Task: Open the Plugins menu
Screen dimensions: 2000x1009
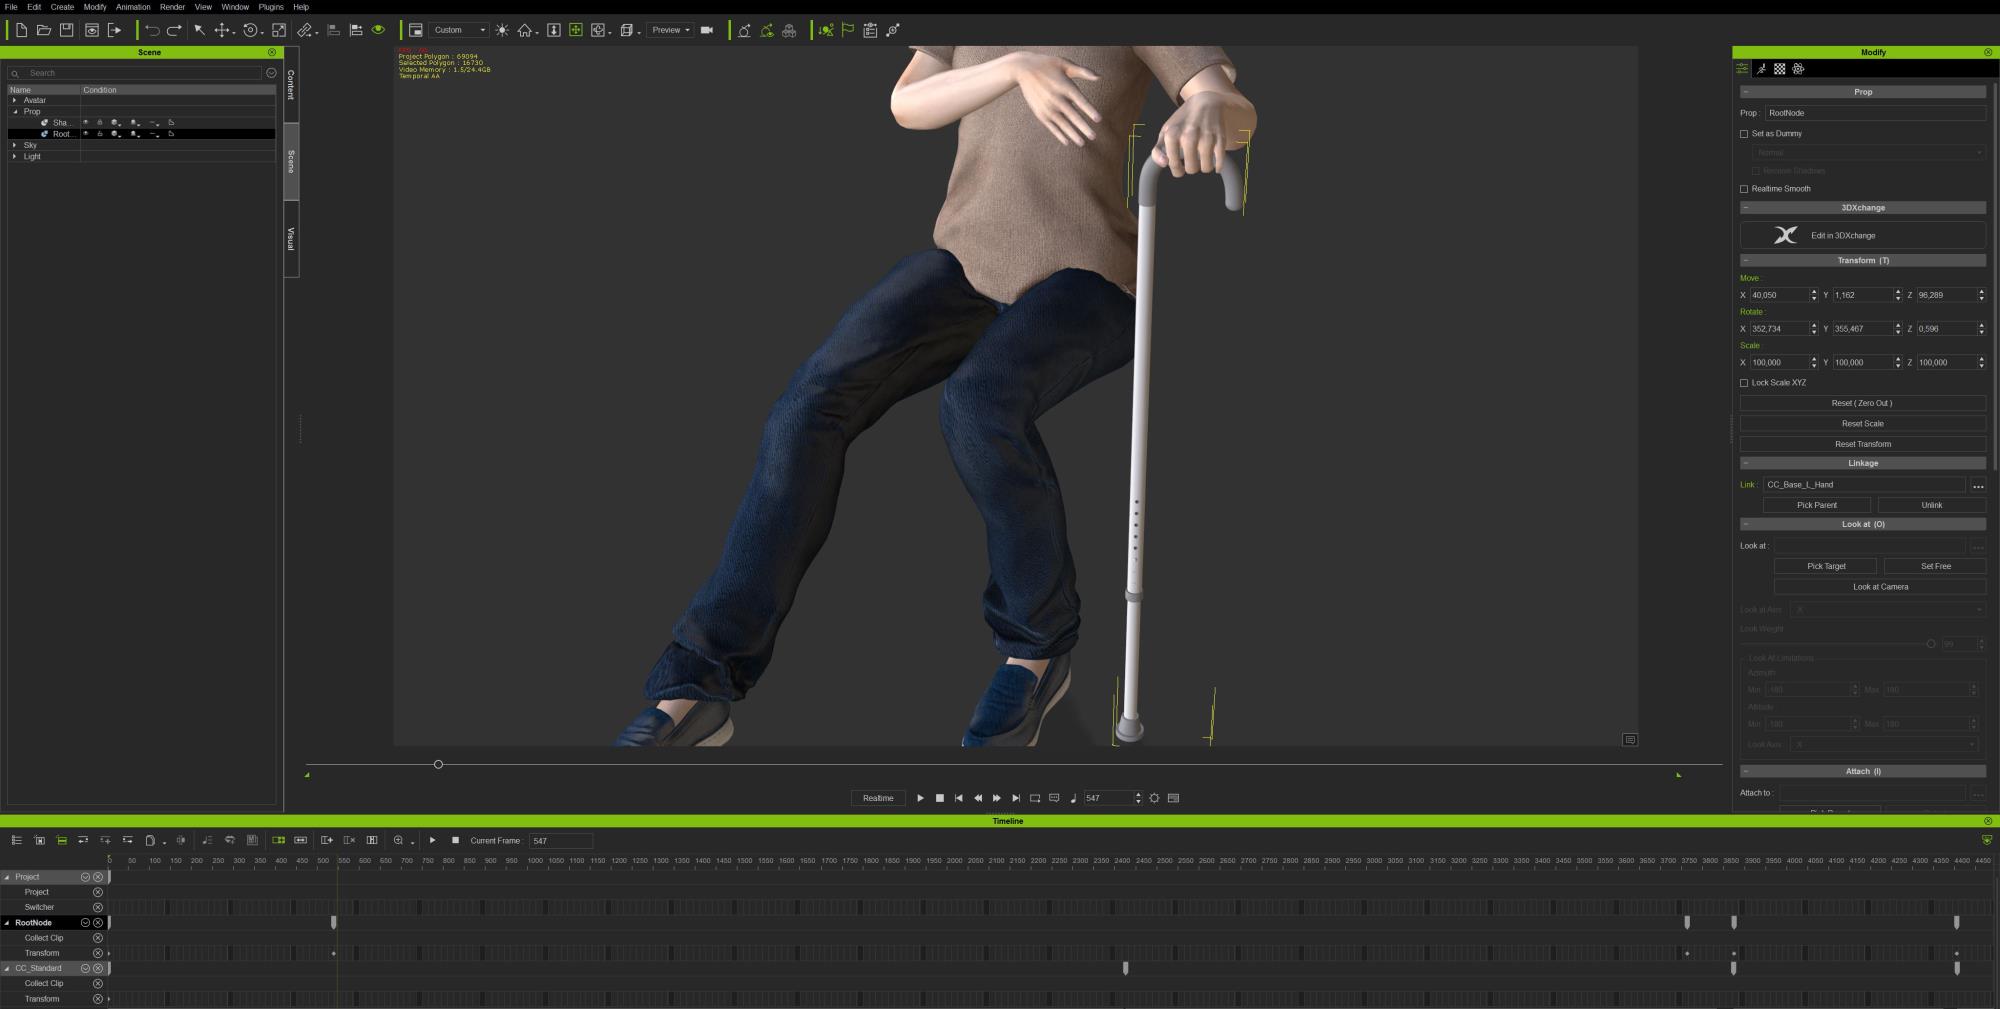Action: (x=271, y=7)
